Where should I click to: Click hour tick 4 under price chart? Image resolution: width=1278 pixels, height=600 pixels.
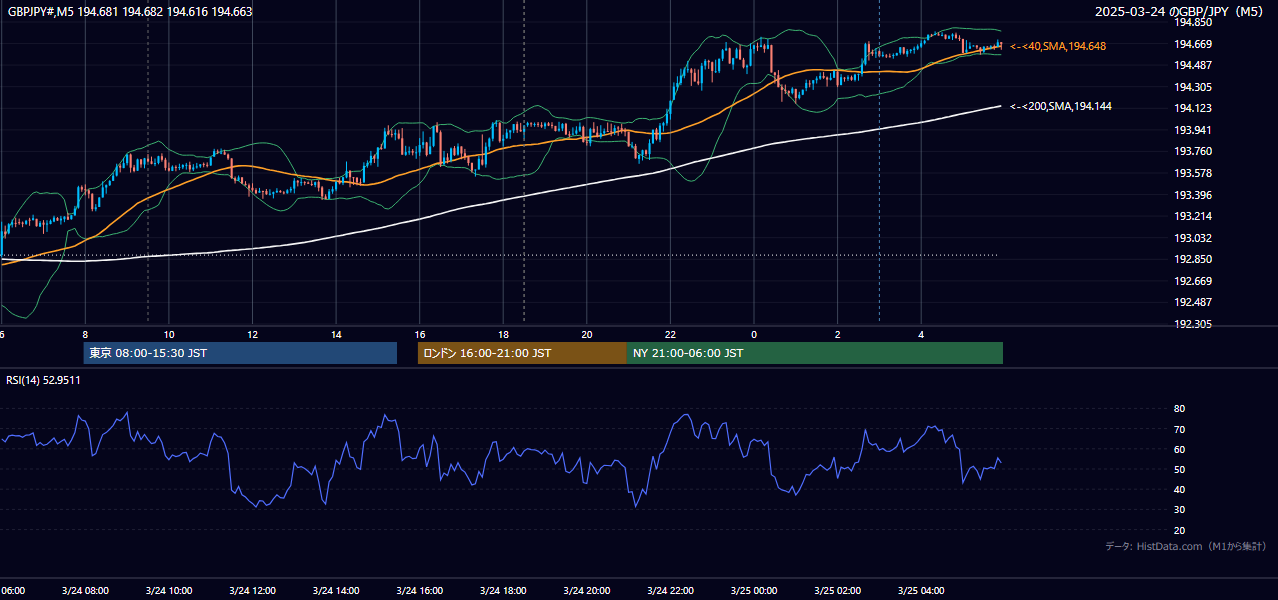coord(921,335)
